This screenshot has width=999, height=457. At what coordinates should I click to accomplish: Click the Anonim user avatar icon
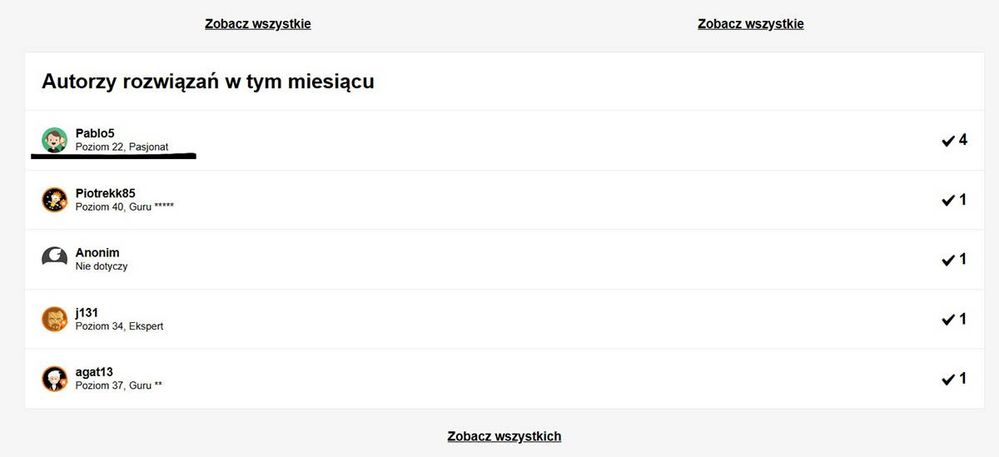point(54,259)
